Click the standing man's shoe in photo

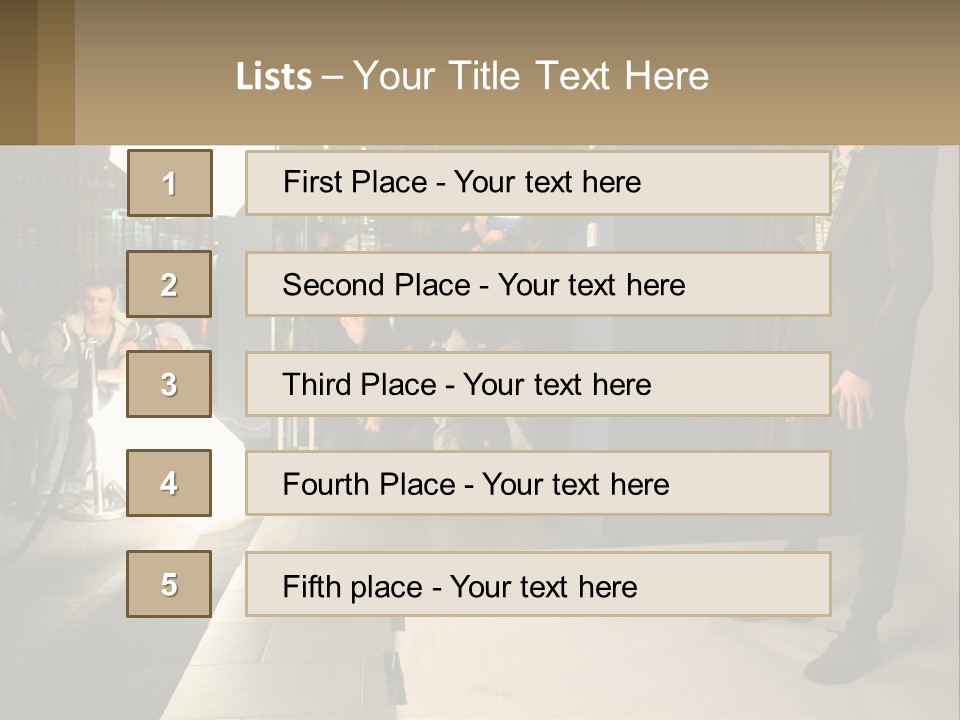point(842,660)
